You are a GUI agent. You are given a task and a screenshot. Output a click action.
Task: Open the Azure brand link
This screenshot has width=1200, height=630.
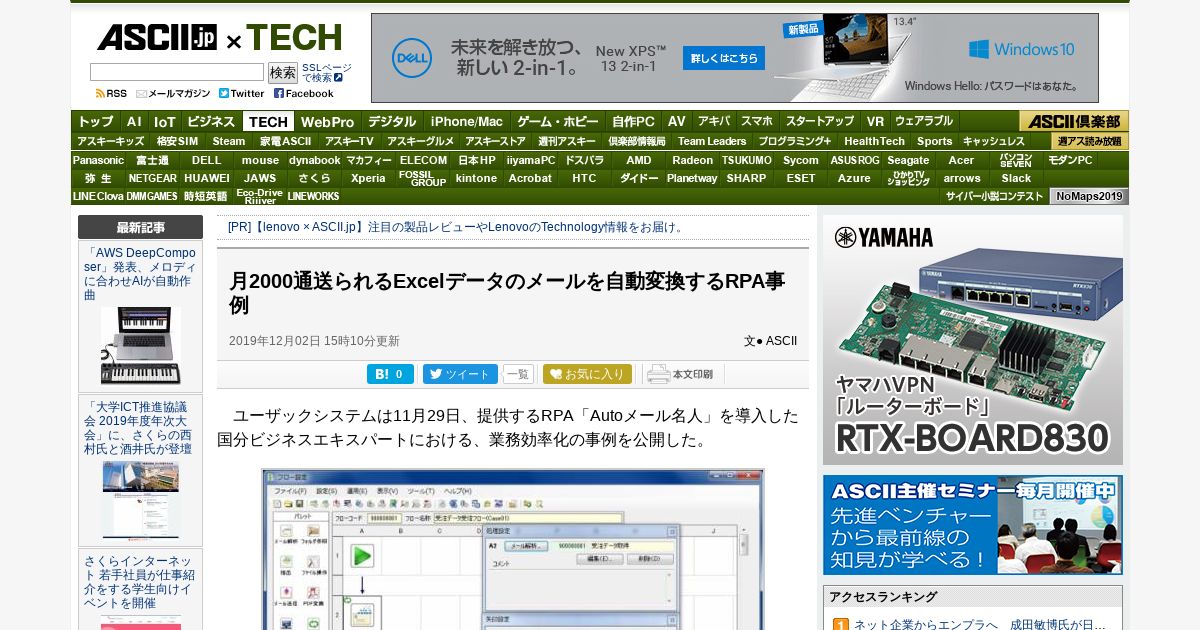(854, 178)
